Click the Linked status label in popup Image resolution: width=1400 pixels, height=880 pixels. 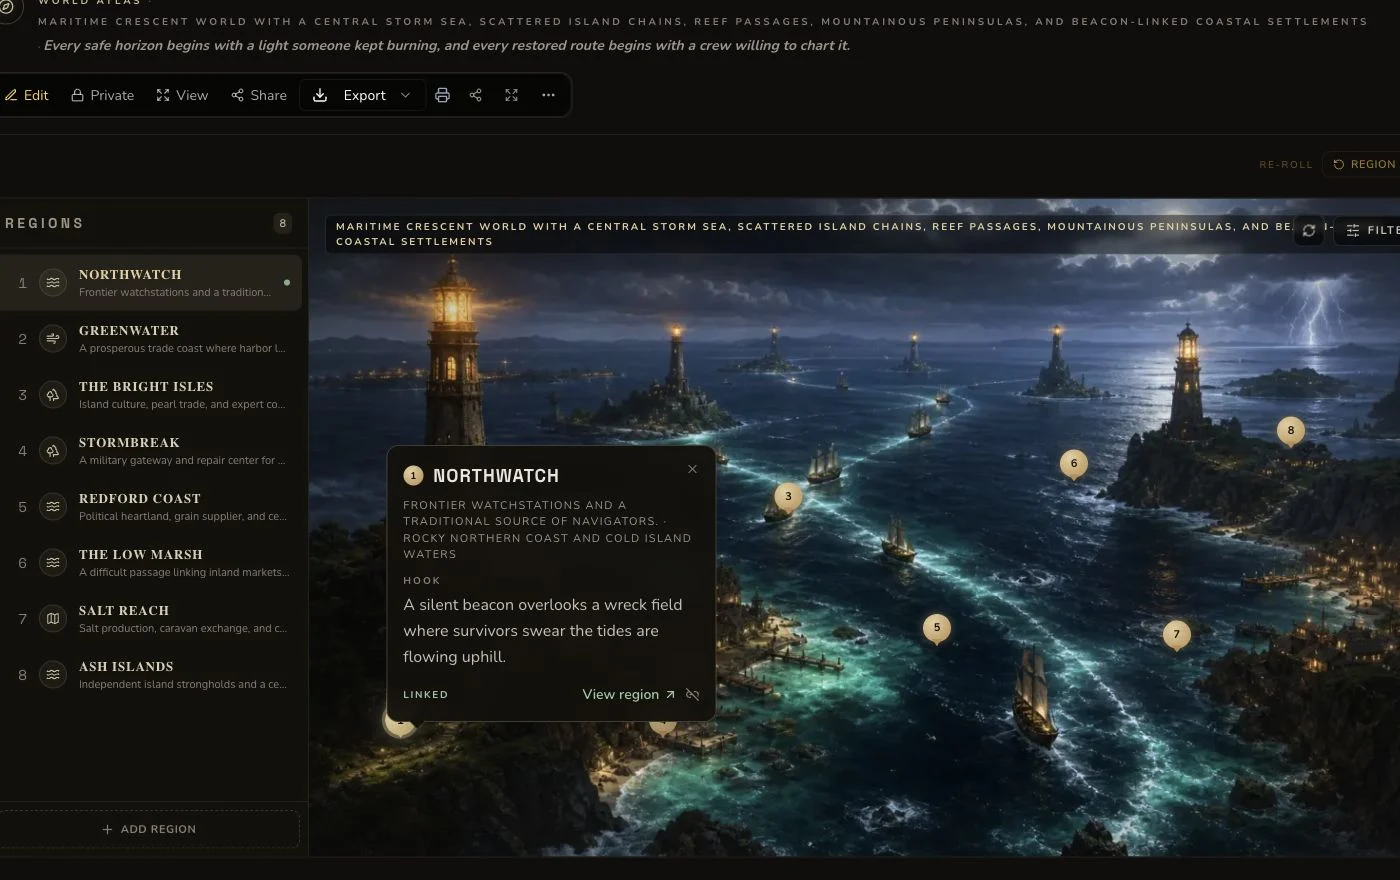pos(426,694)
